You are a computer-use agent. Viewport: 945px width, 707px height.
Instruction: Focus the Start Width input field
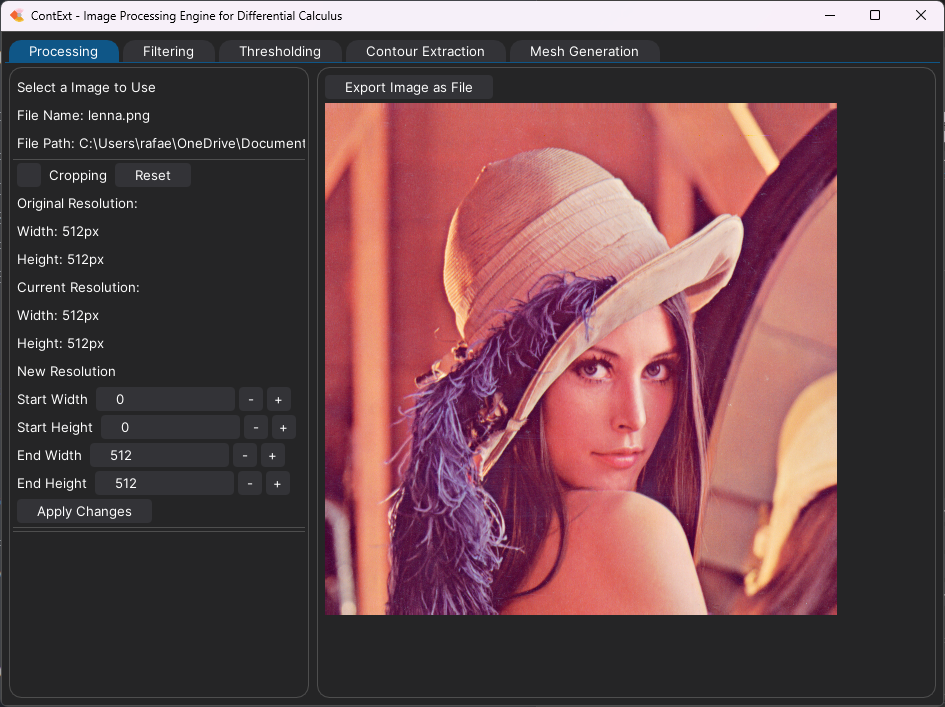click(165, 400)
